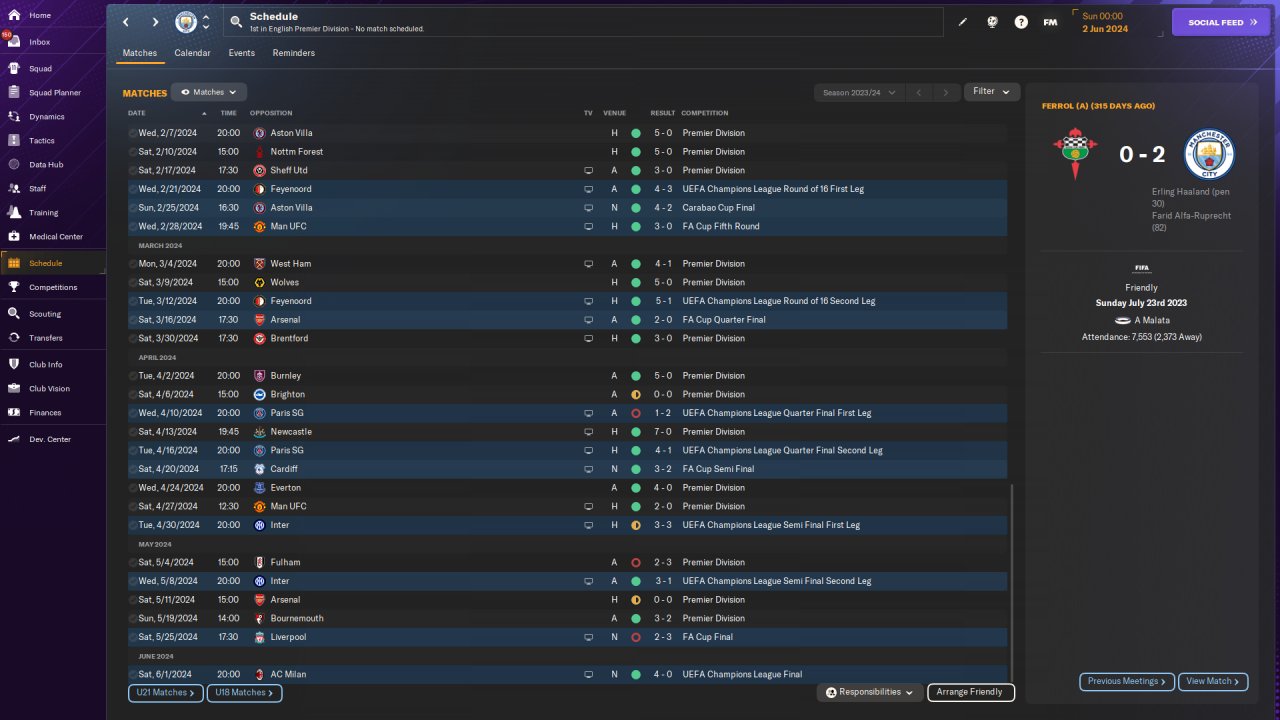Open the Transfers screen
Viewport: 1280px width, 720px height.
(x=46, y=338)
